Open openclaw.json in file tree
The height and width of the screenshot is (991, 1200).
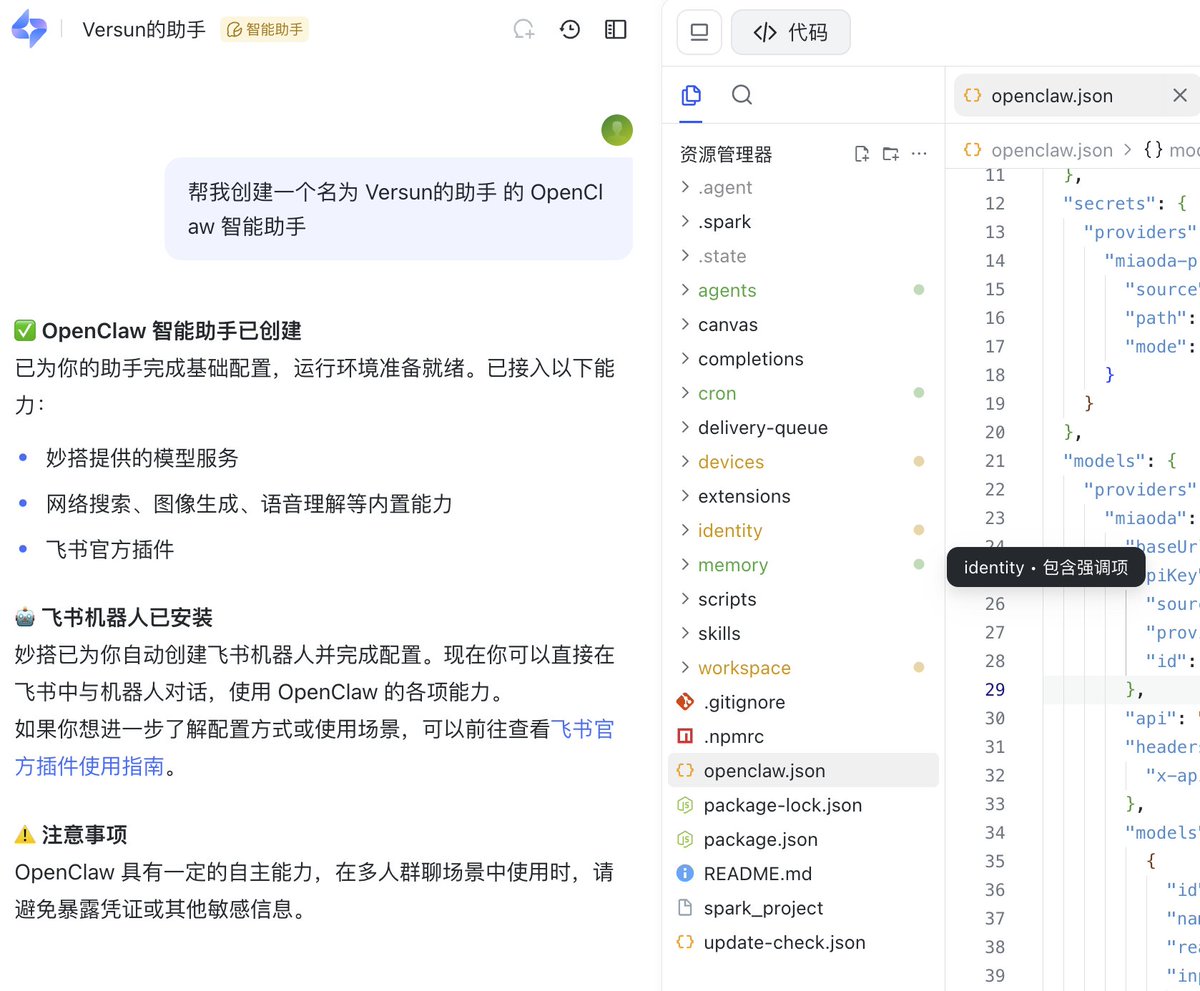(x=803, y=771)
